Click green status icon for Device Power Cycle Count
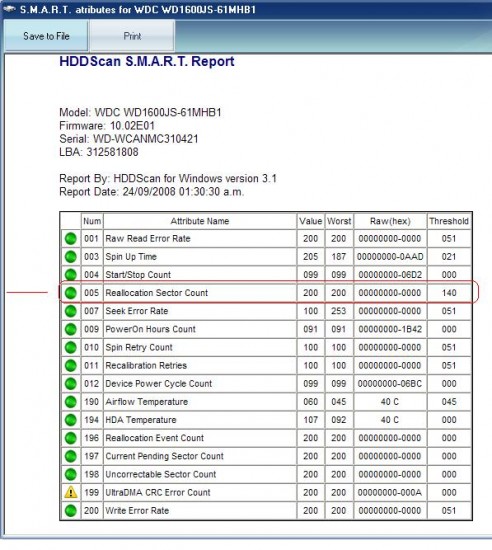The height and width of the screenshot is (550, 492). coord(71,384)
